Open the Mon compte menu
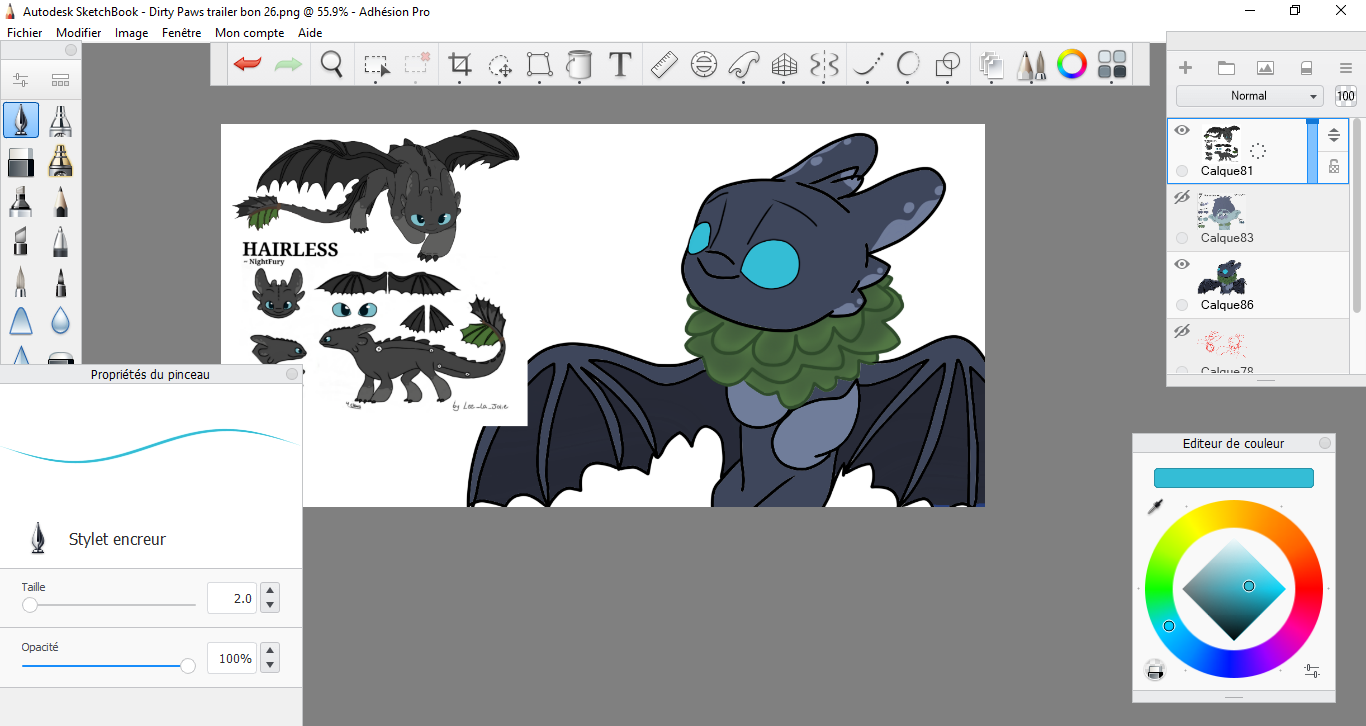The height and width of the screenshot is (726, 1366). coord(250,33)
